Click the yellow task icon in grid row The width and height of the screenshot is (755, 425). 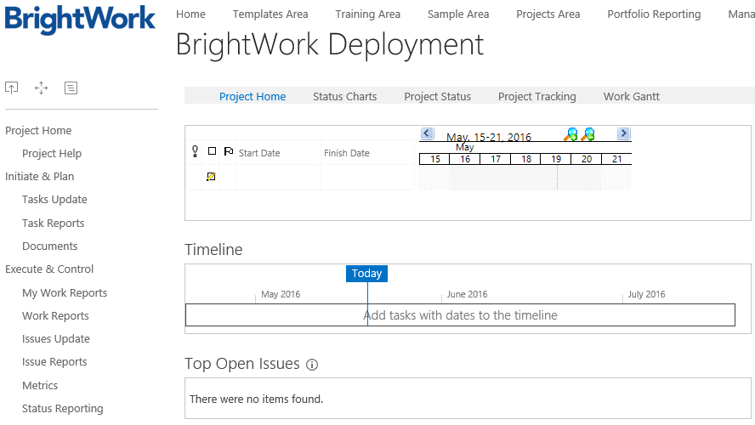tap(211, 176)
